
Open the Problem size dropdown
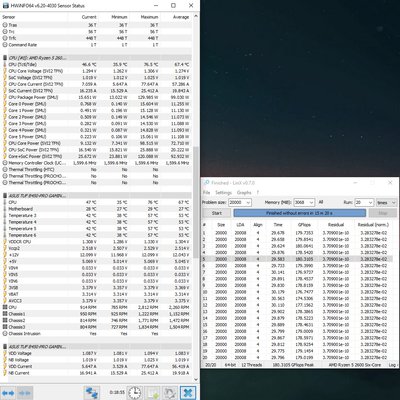click(240, 202)
